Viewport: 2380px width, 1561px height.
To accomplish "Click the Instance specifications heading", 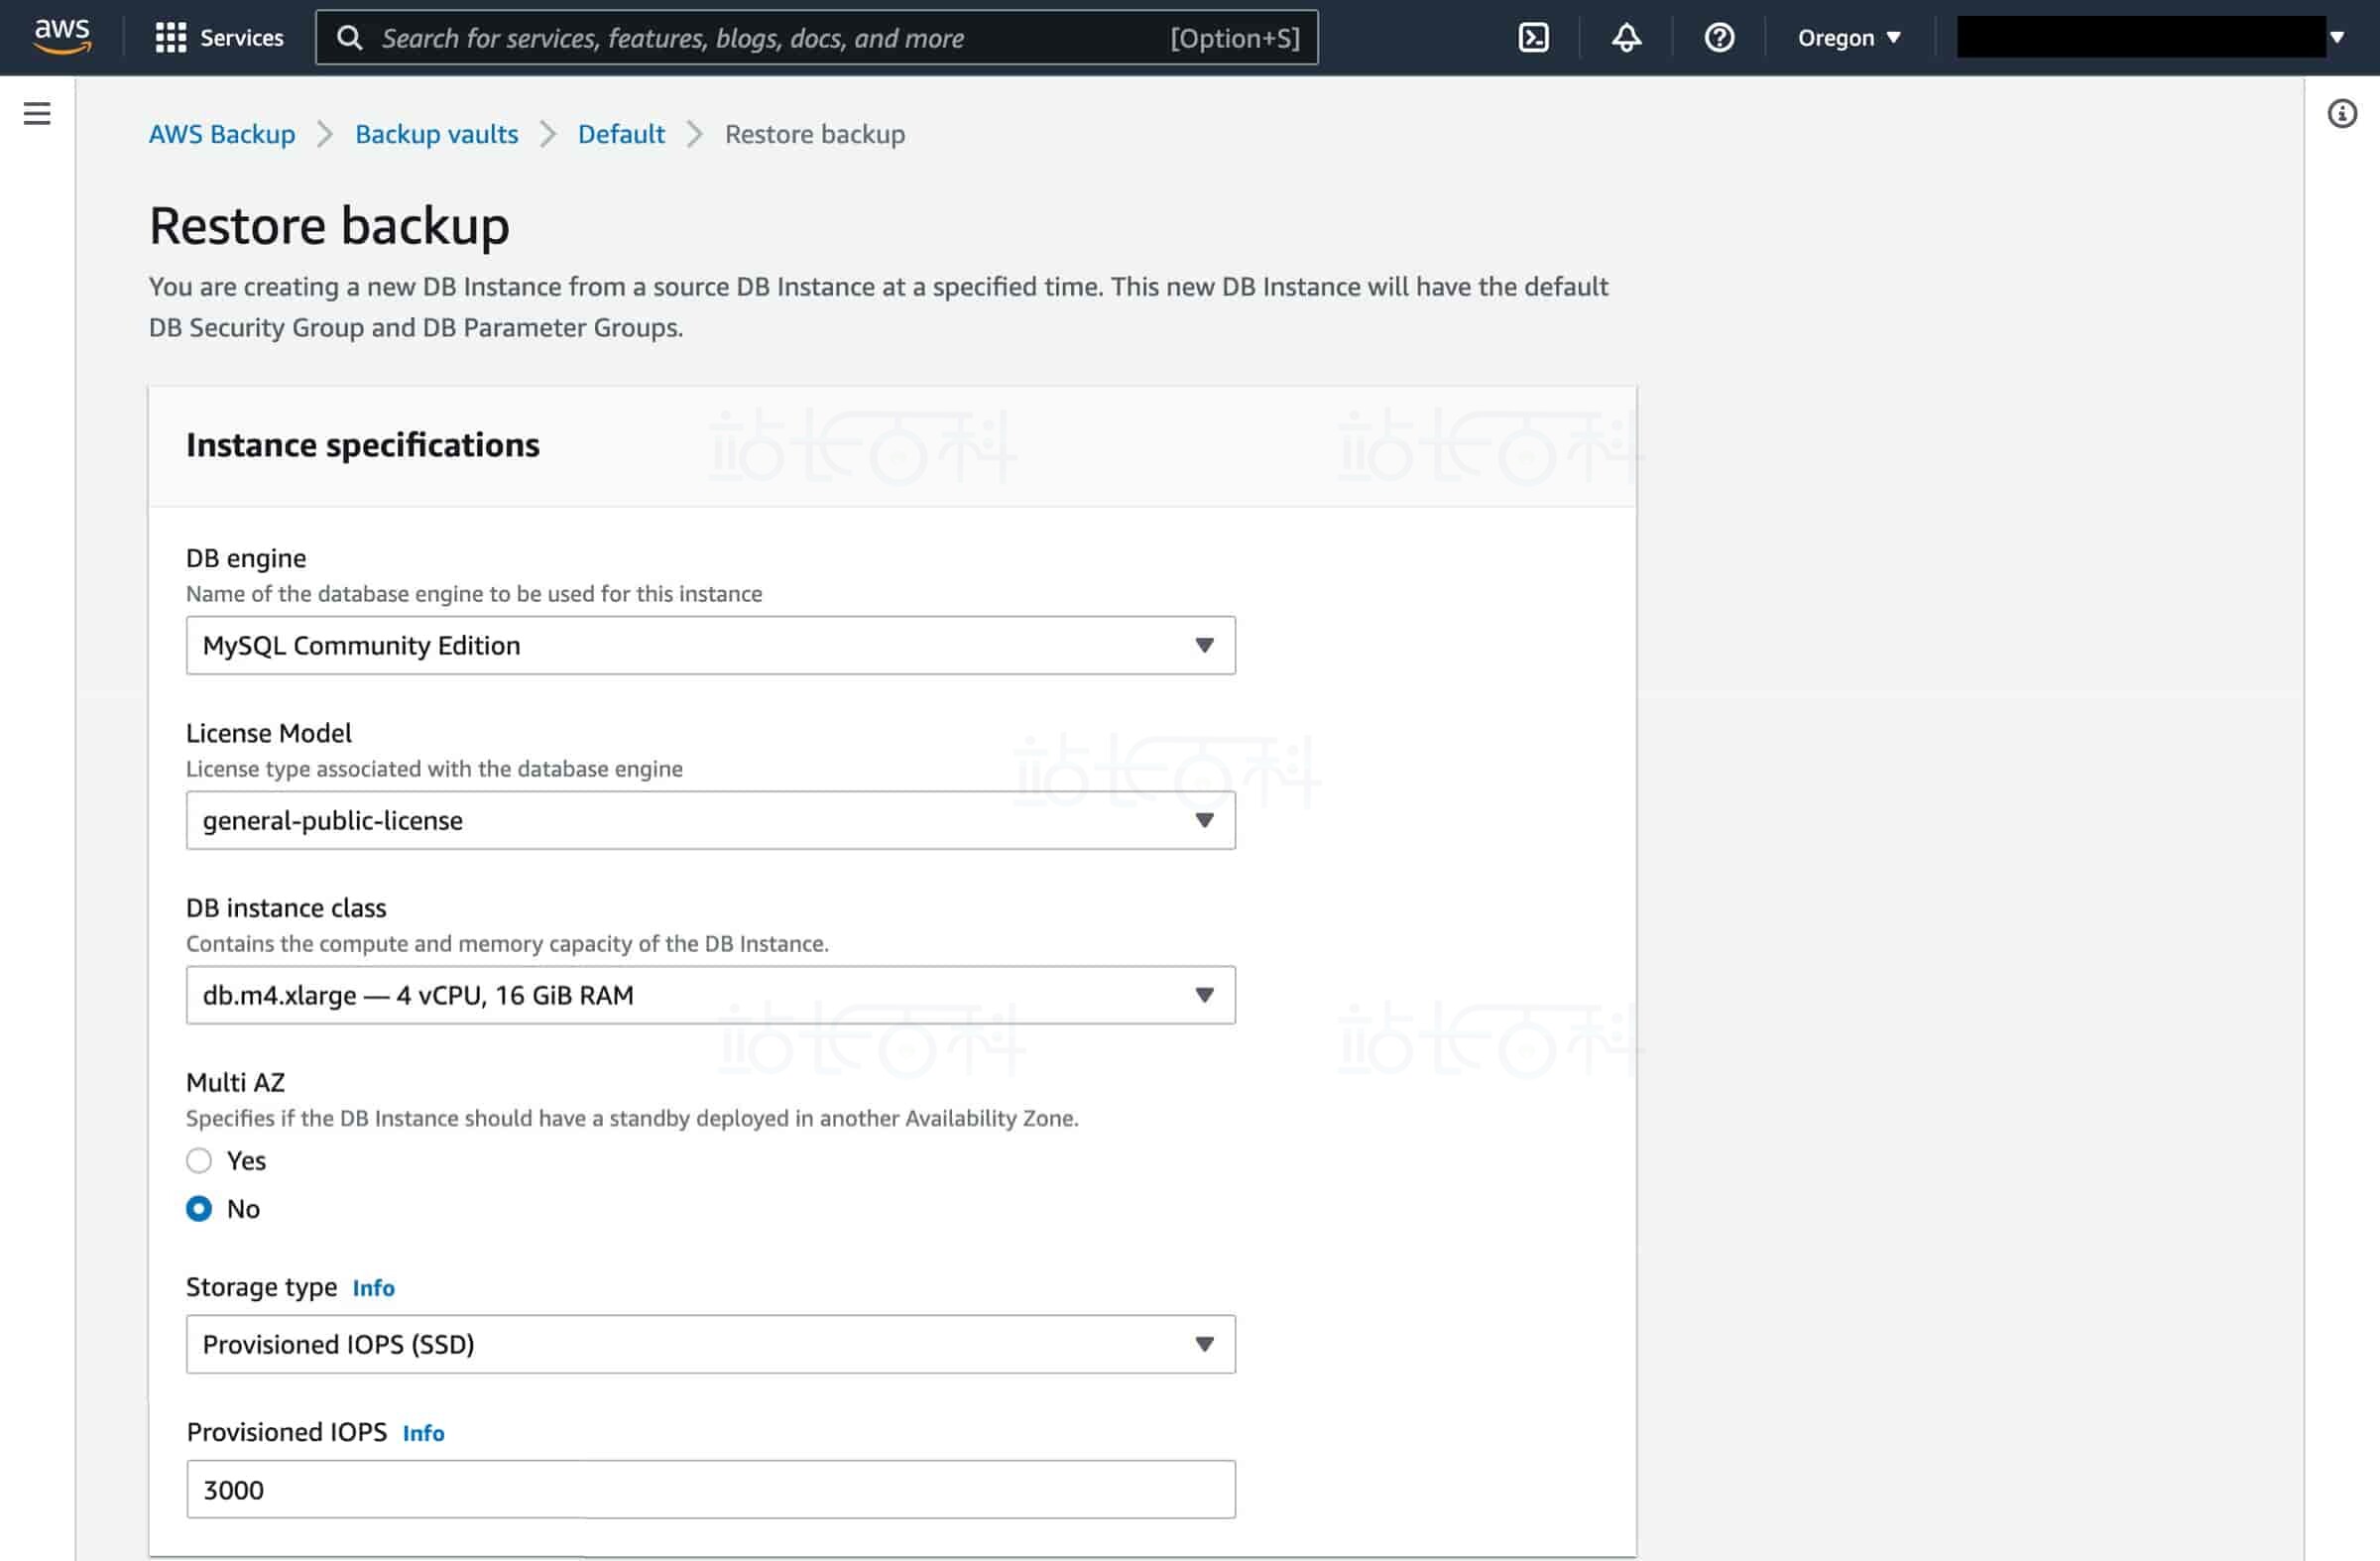I will (362, 445).
